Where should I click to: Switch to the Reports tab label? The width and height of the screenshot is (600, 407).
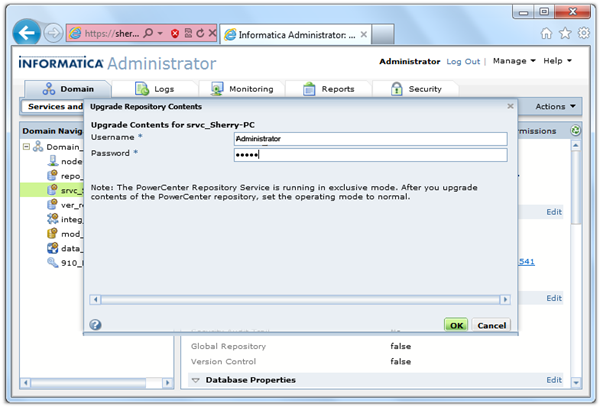[x=338, y=89]
